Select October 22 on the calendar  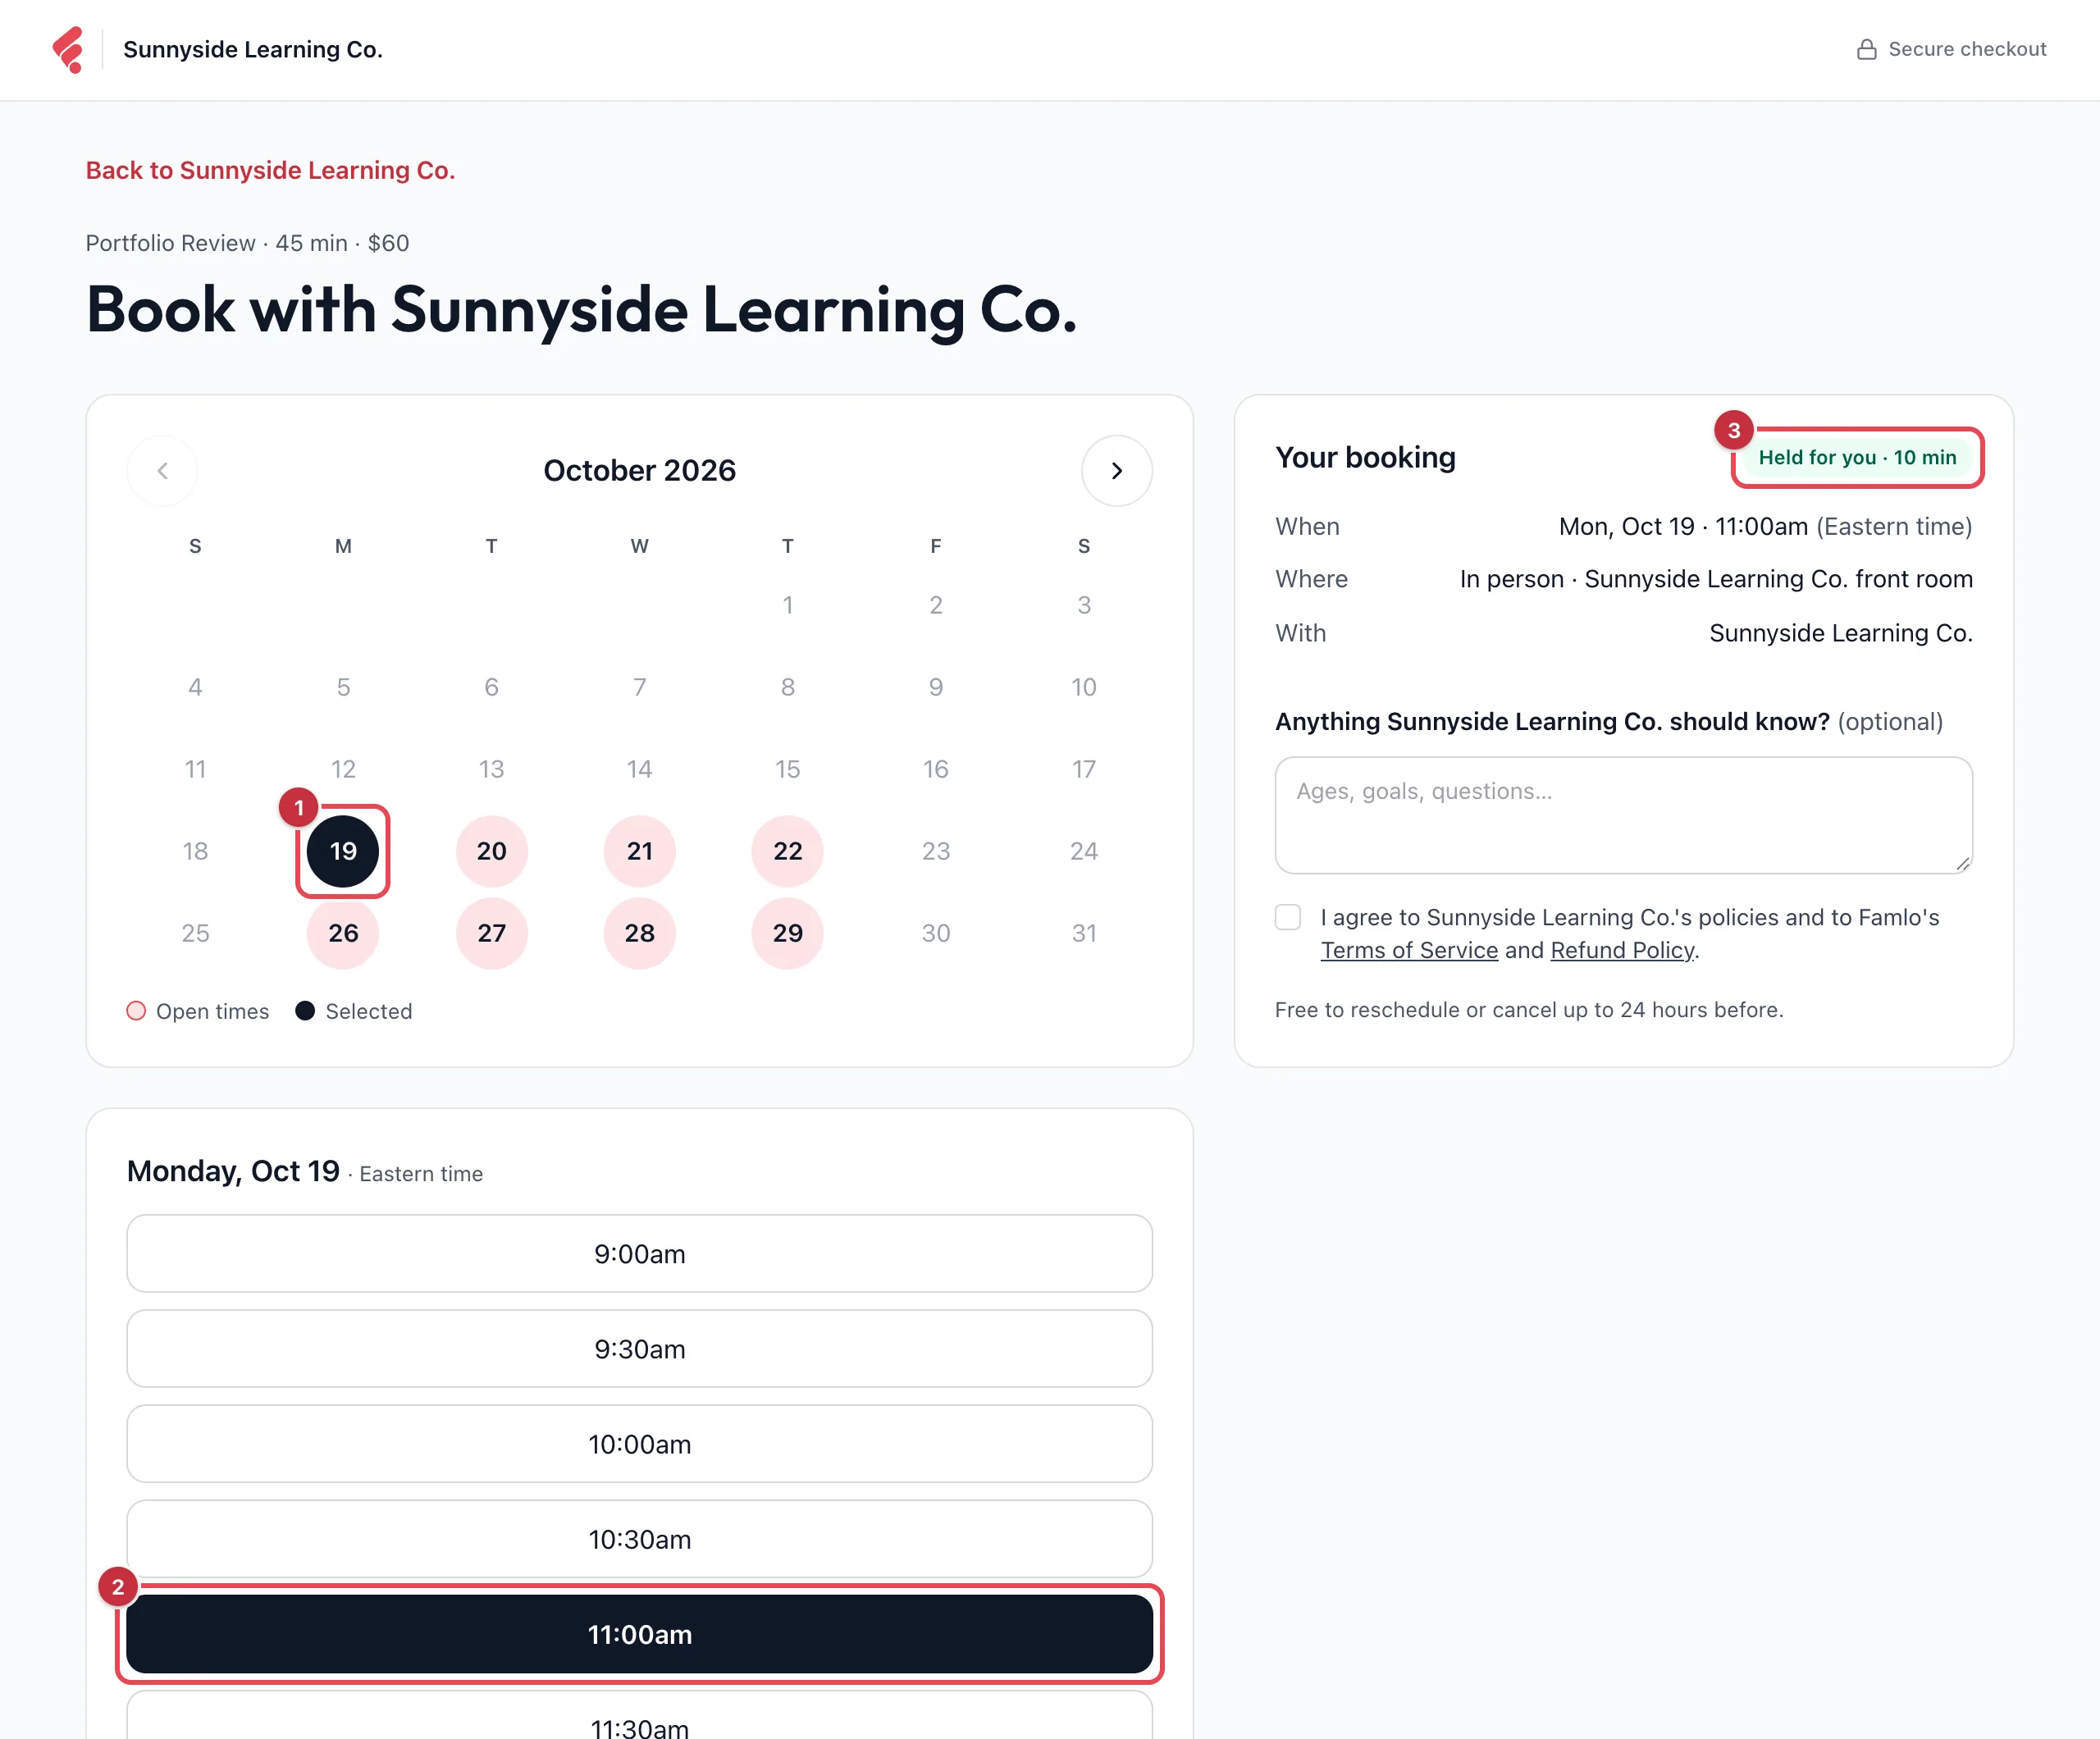(788, 851)
